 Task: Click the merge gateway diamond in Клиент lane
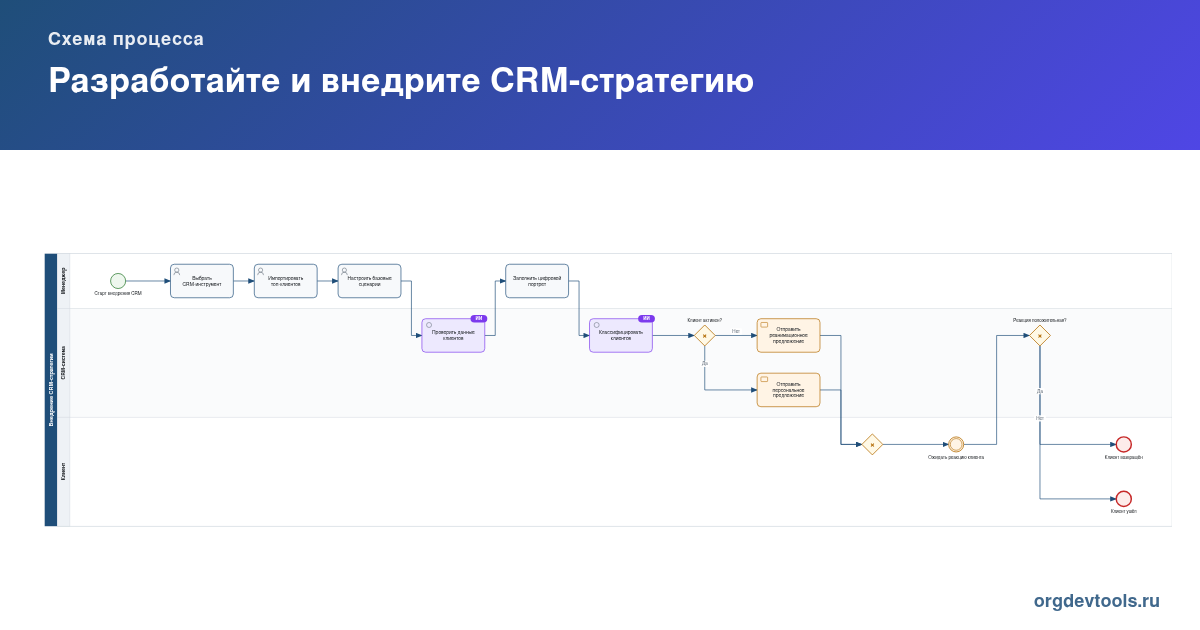(x=872, y=444)
